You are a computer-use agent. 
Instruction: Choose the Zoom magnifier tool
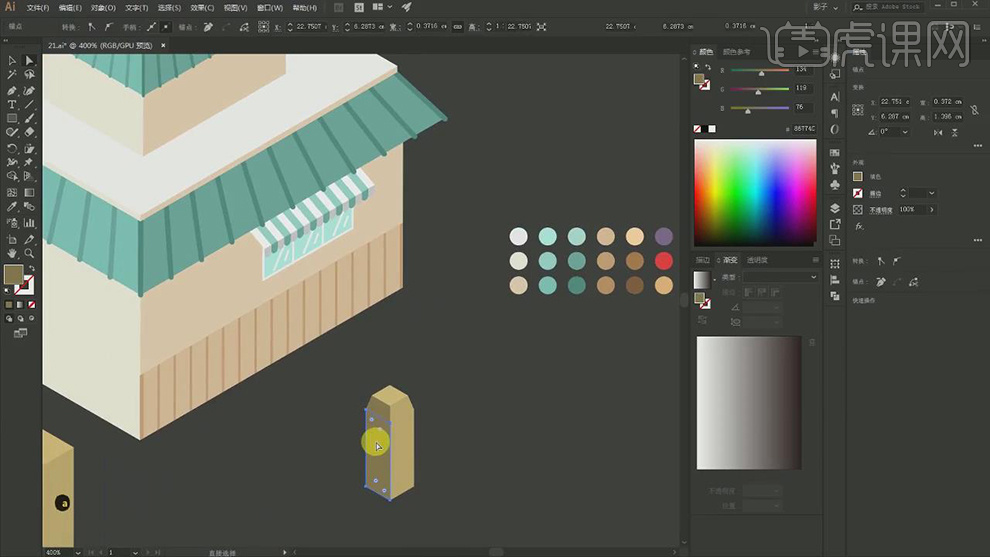(29, 254)
